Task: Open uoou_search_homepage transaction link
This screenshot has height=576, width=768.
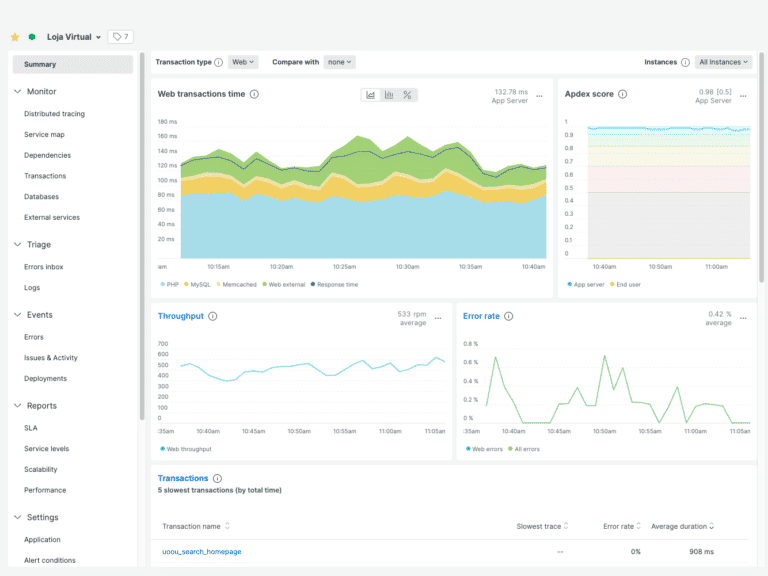Action: tap(202, 552)
